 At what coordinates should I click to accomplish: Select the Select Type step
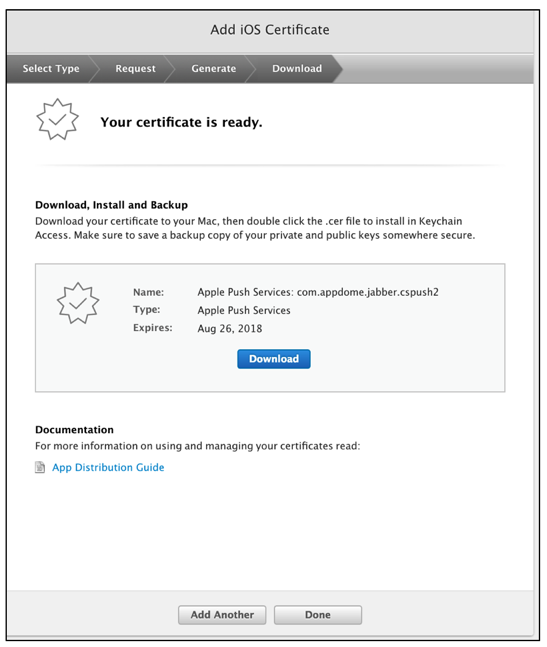coord(51,68)
